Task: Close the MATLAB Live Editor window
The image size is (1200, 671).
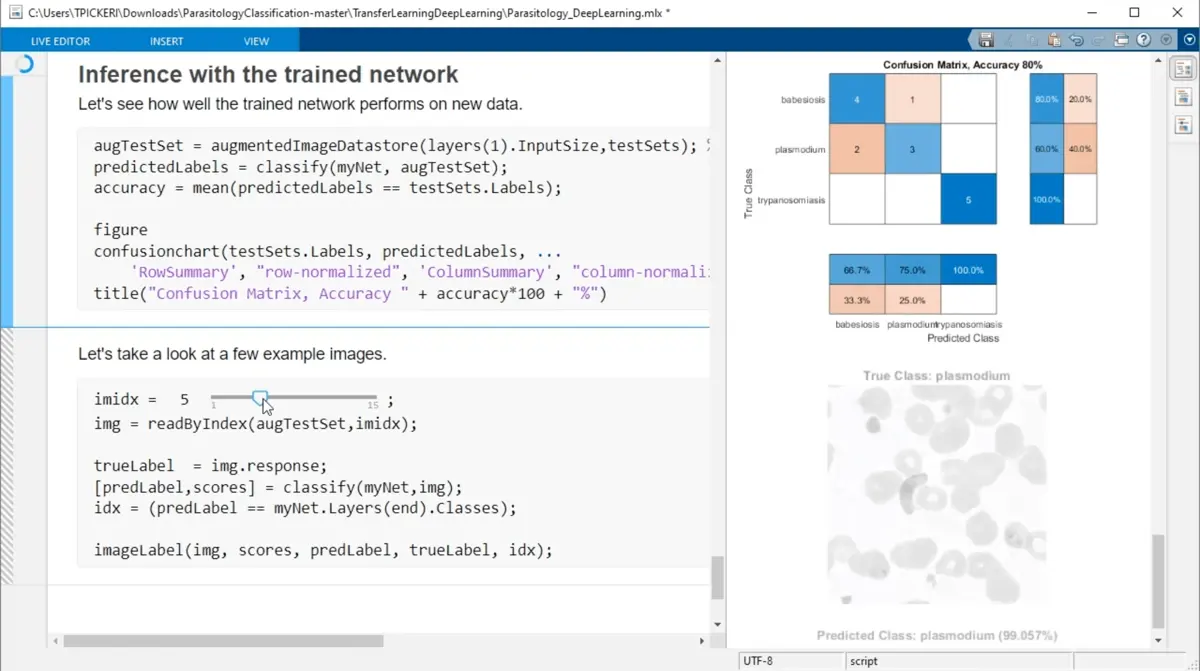Action: [1179, 13]
